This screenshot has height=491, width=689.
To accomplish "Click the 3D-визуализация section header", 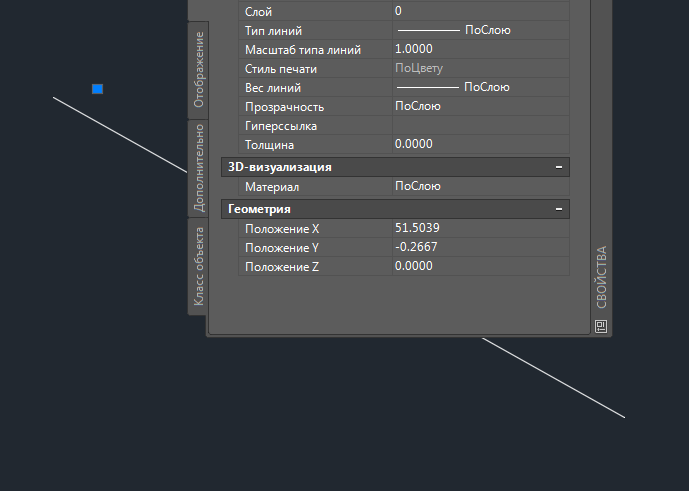I will [x=395, y=167].
